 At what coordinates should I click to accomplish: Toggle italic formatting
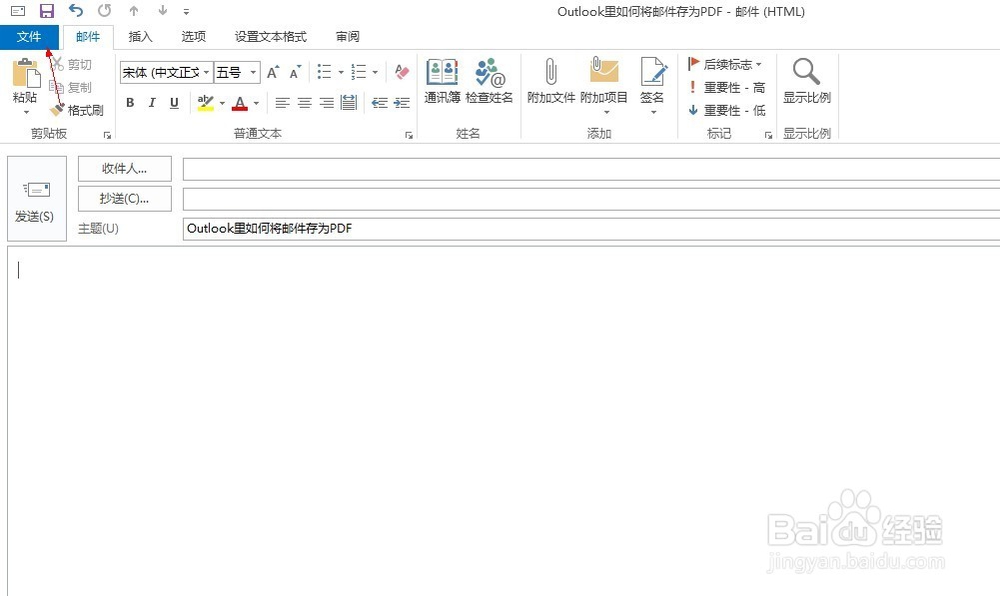(152, 103)
